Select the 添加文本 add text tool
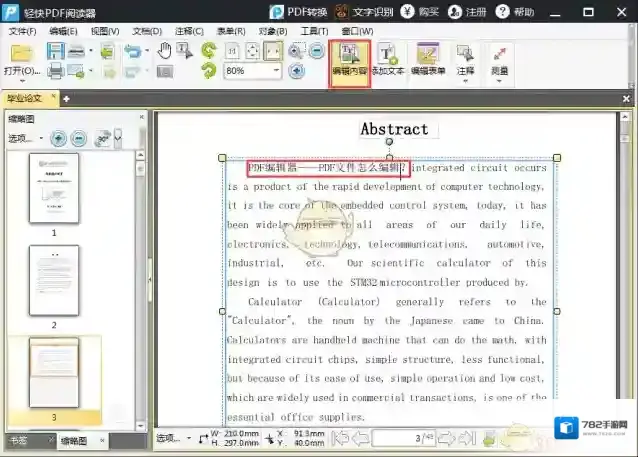The width and height of the screenshot is (638, 457). [387, 61]
